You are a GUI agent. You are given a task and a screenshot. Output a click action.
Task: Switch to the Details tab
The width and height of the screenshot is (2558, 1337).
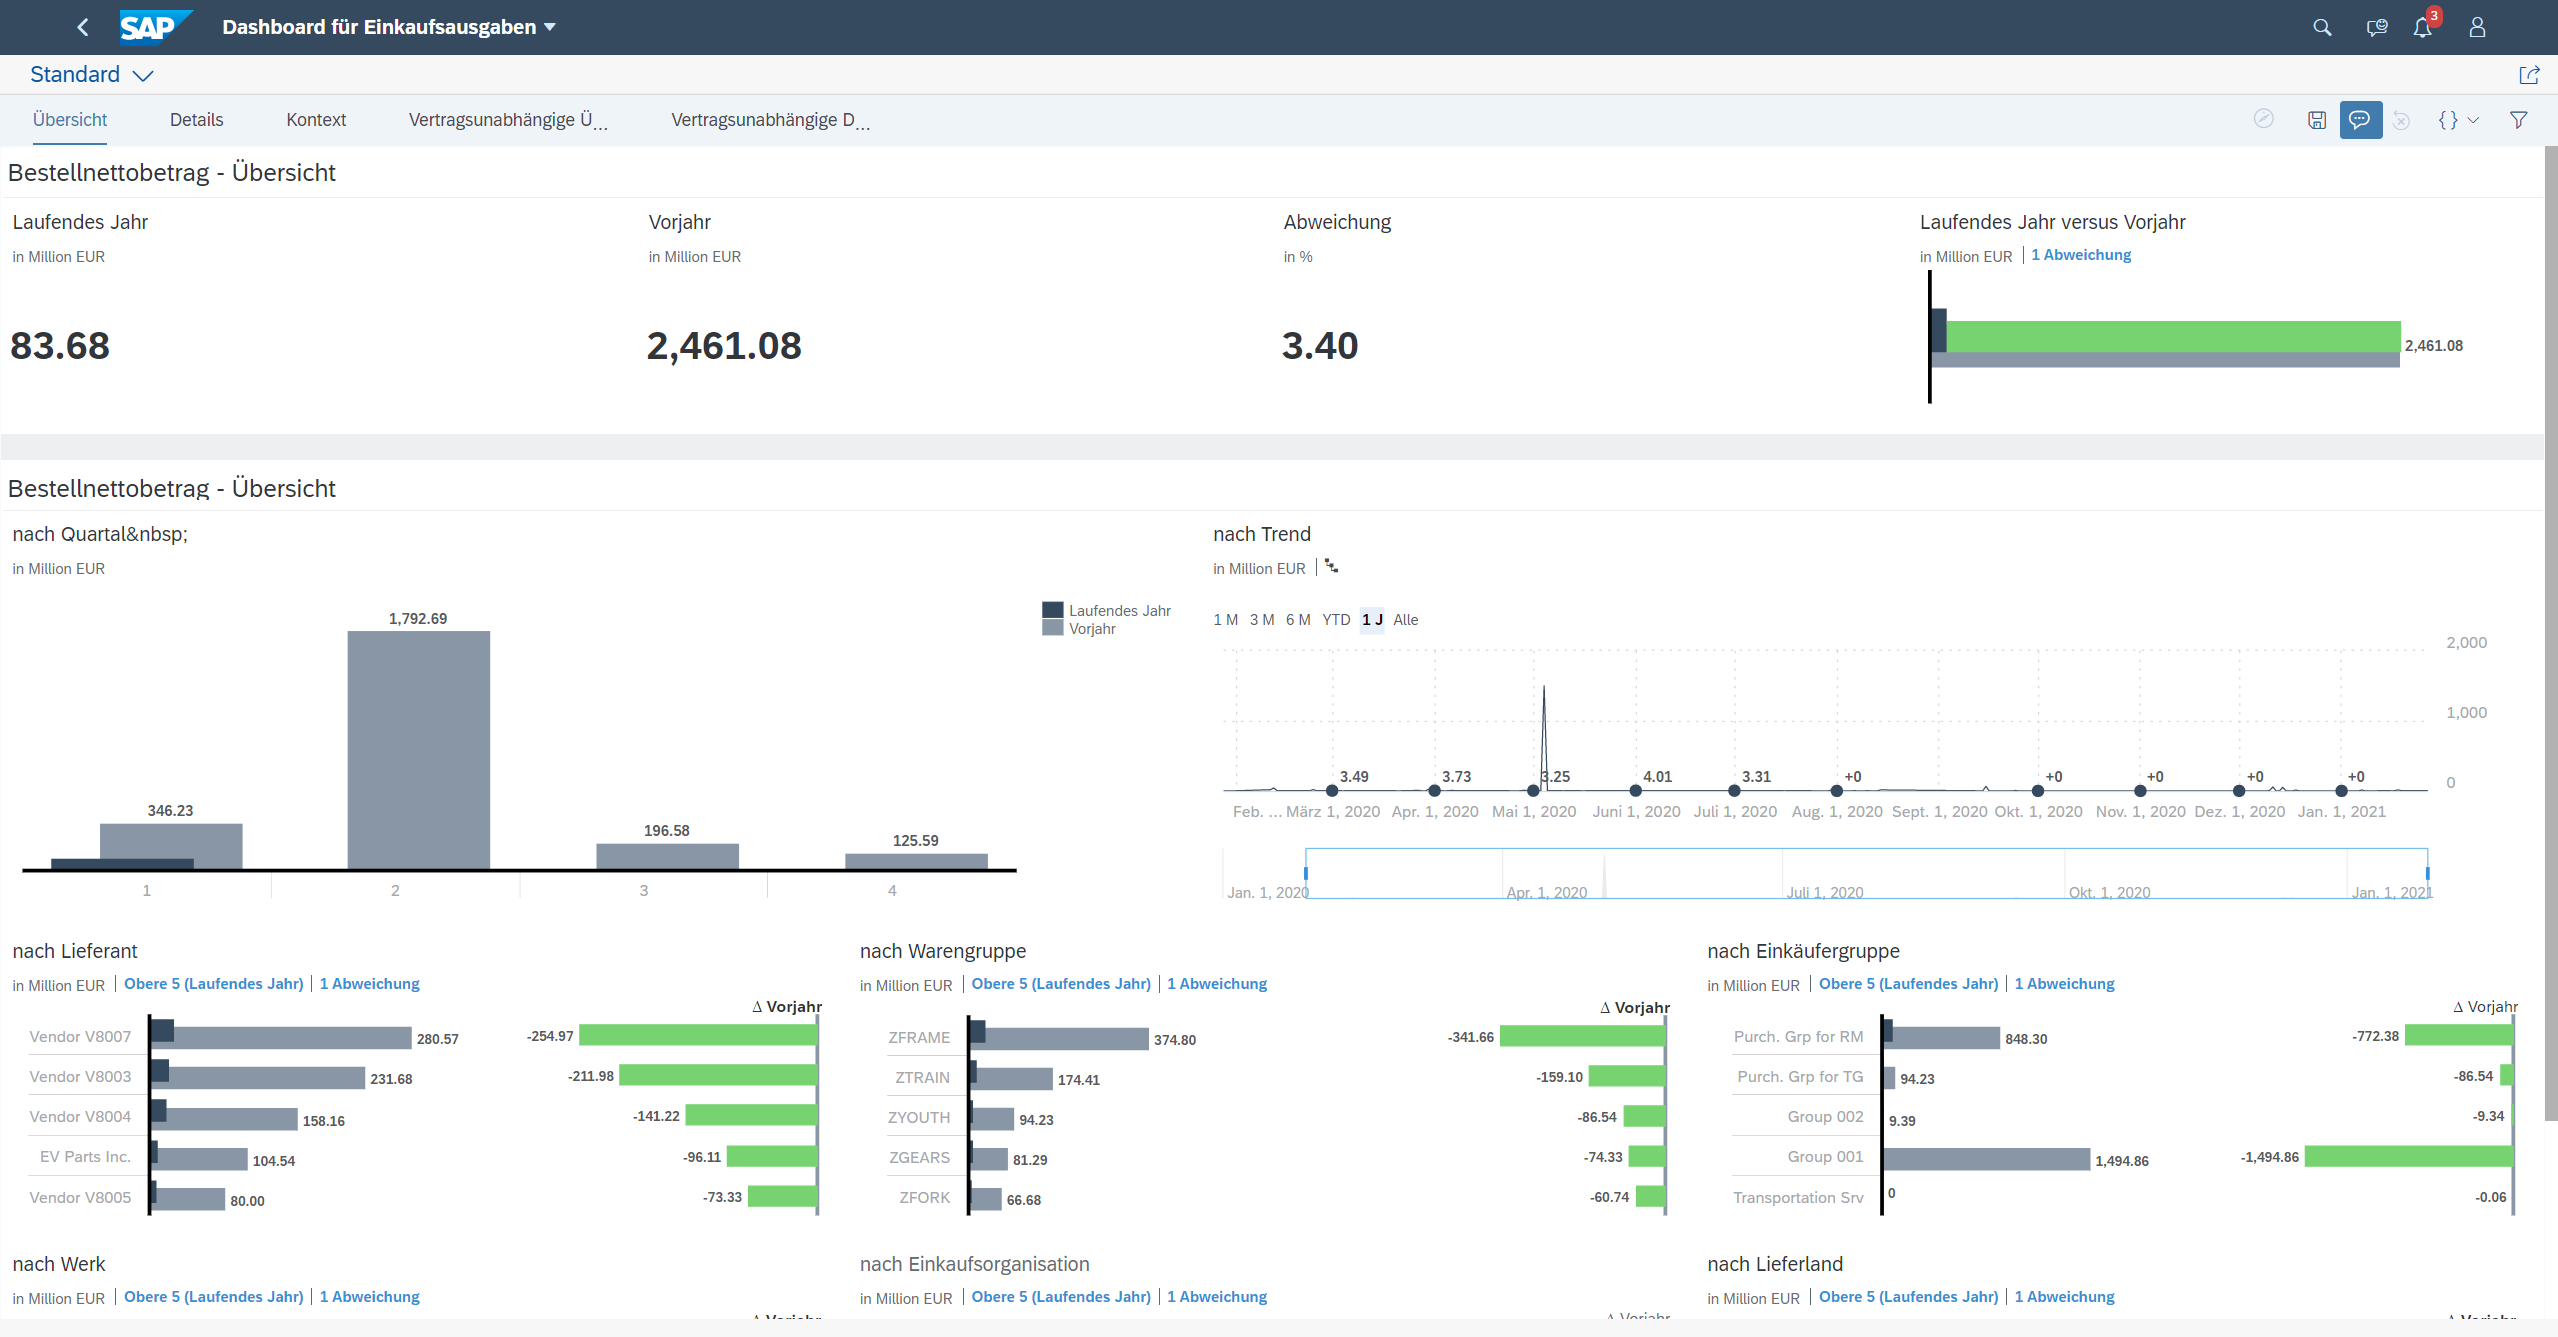196,120
